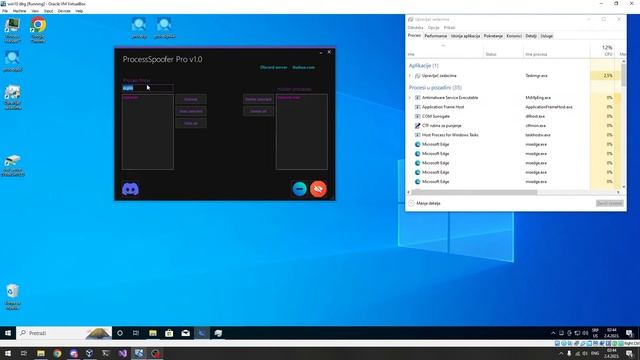
Task: Click the red round hide-eye button
Action: tap(318, 189)
